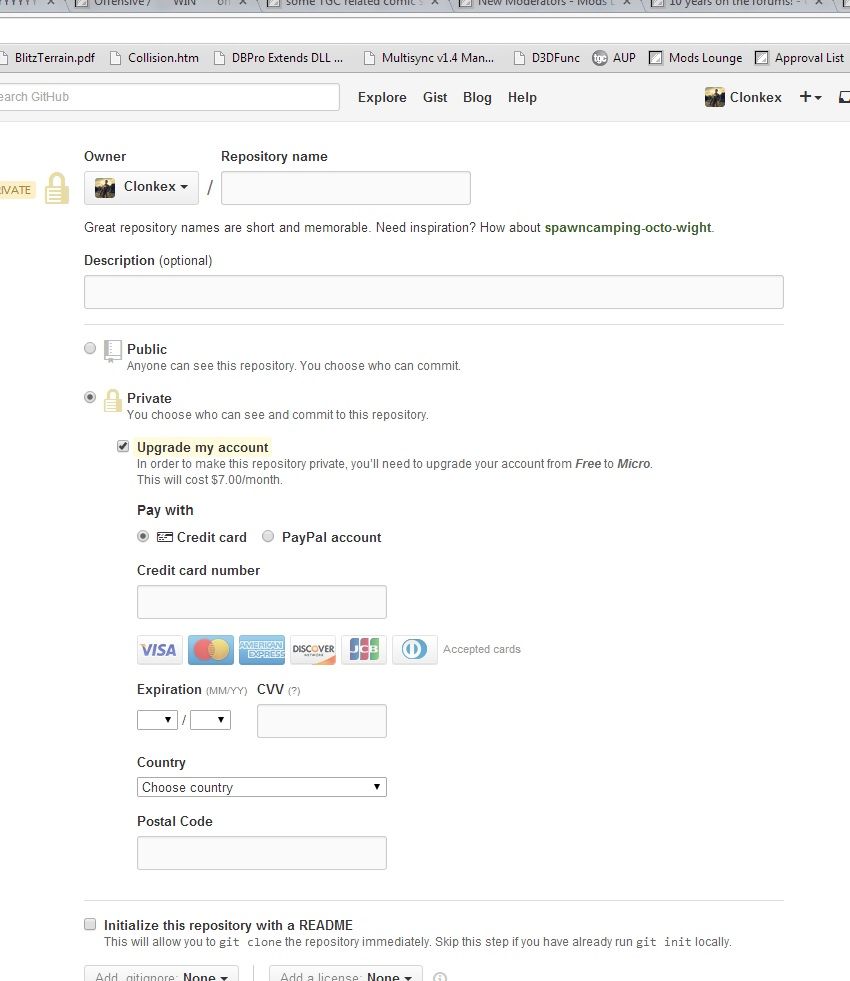
Task: Open the expiration month dropdown
Action: tap(157, 720)
